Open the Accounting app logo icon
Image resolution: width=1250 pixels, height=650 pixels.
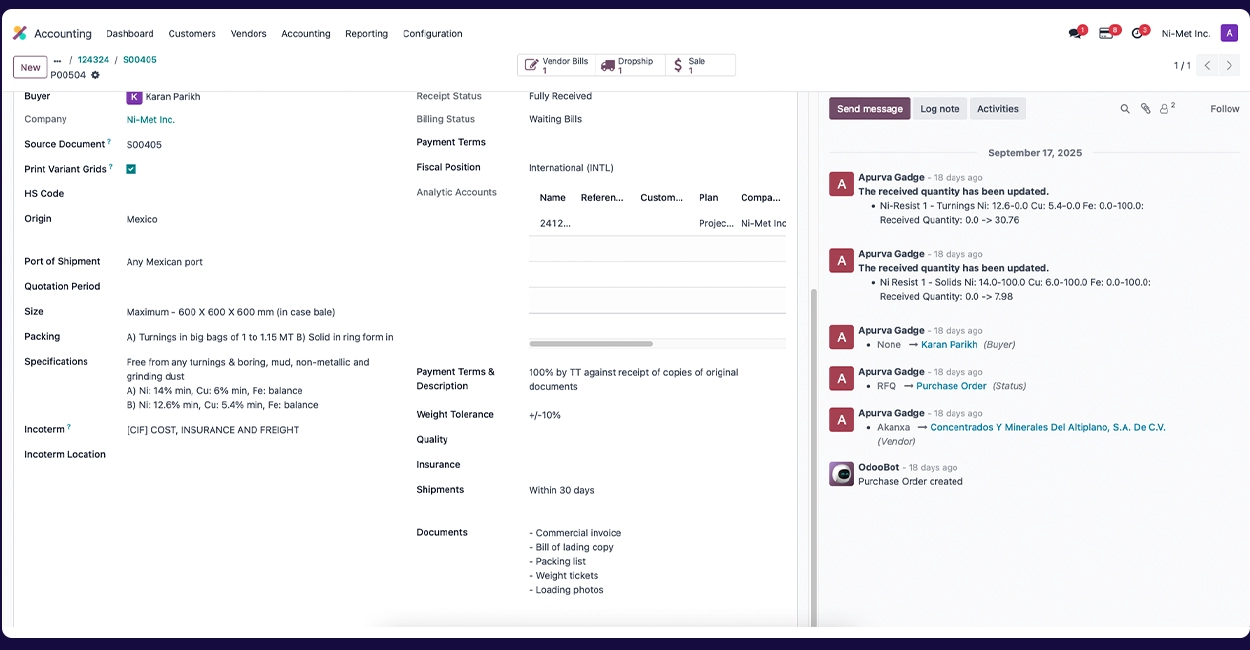pos(20,33)
